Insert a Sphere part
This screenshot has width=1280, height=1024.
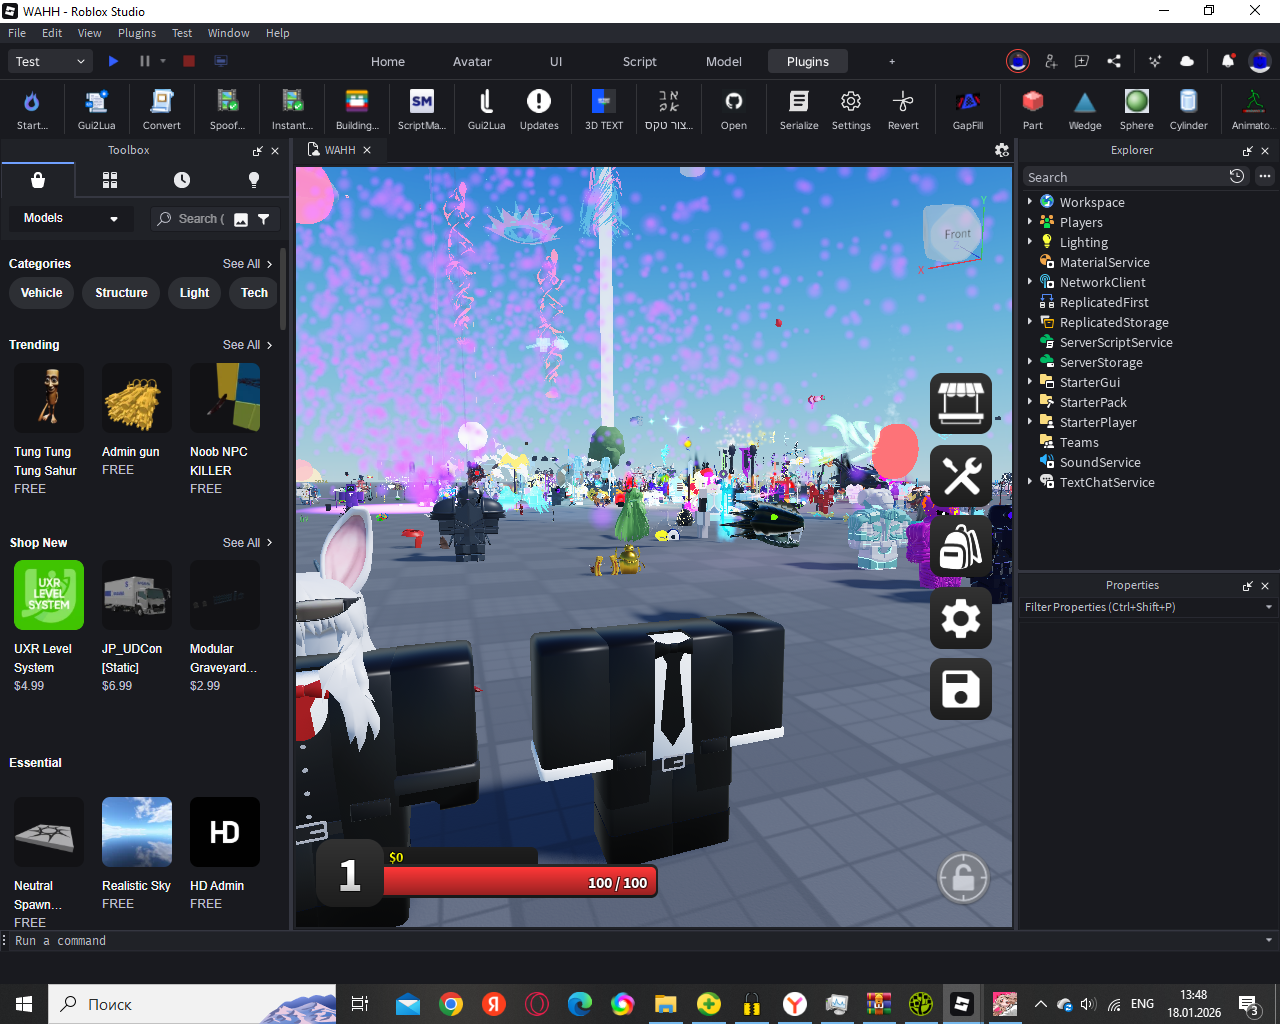tap(1137, 109)
